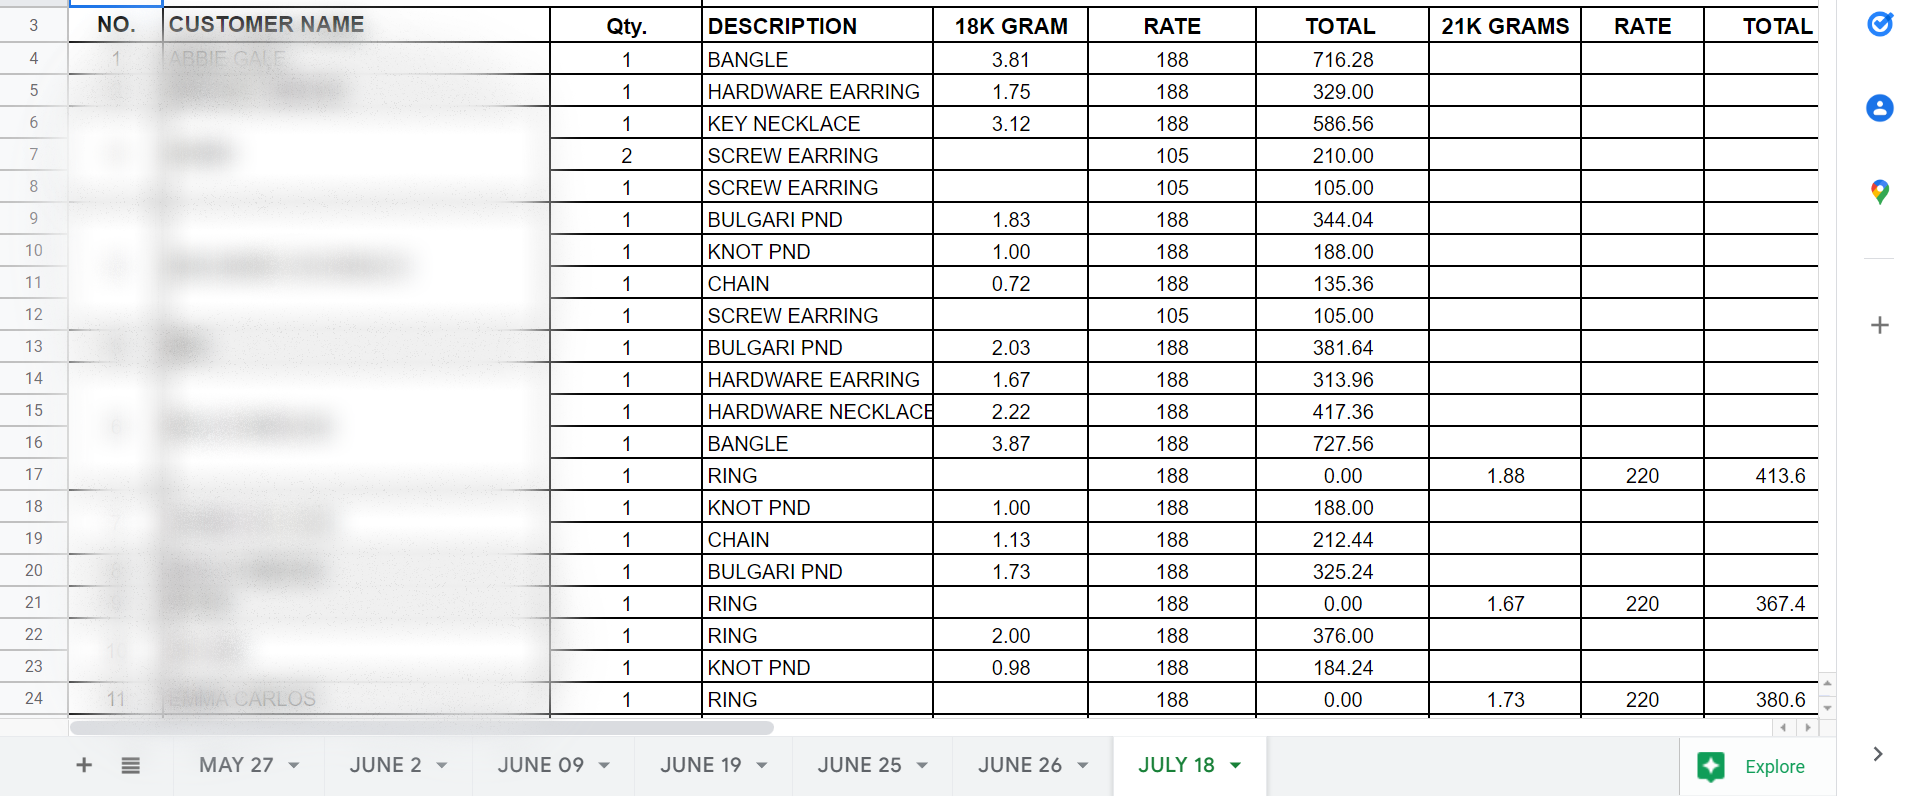Screen dimensions: 1920x796
Task: Click the Explore star icon
Action: pos(1711,766)
